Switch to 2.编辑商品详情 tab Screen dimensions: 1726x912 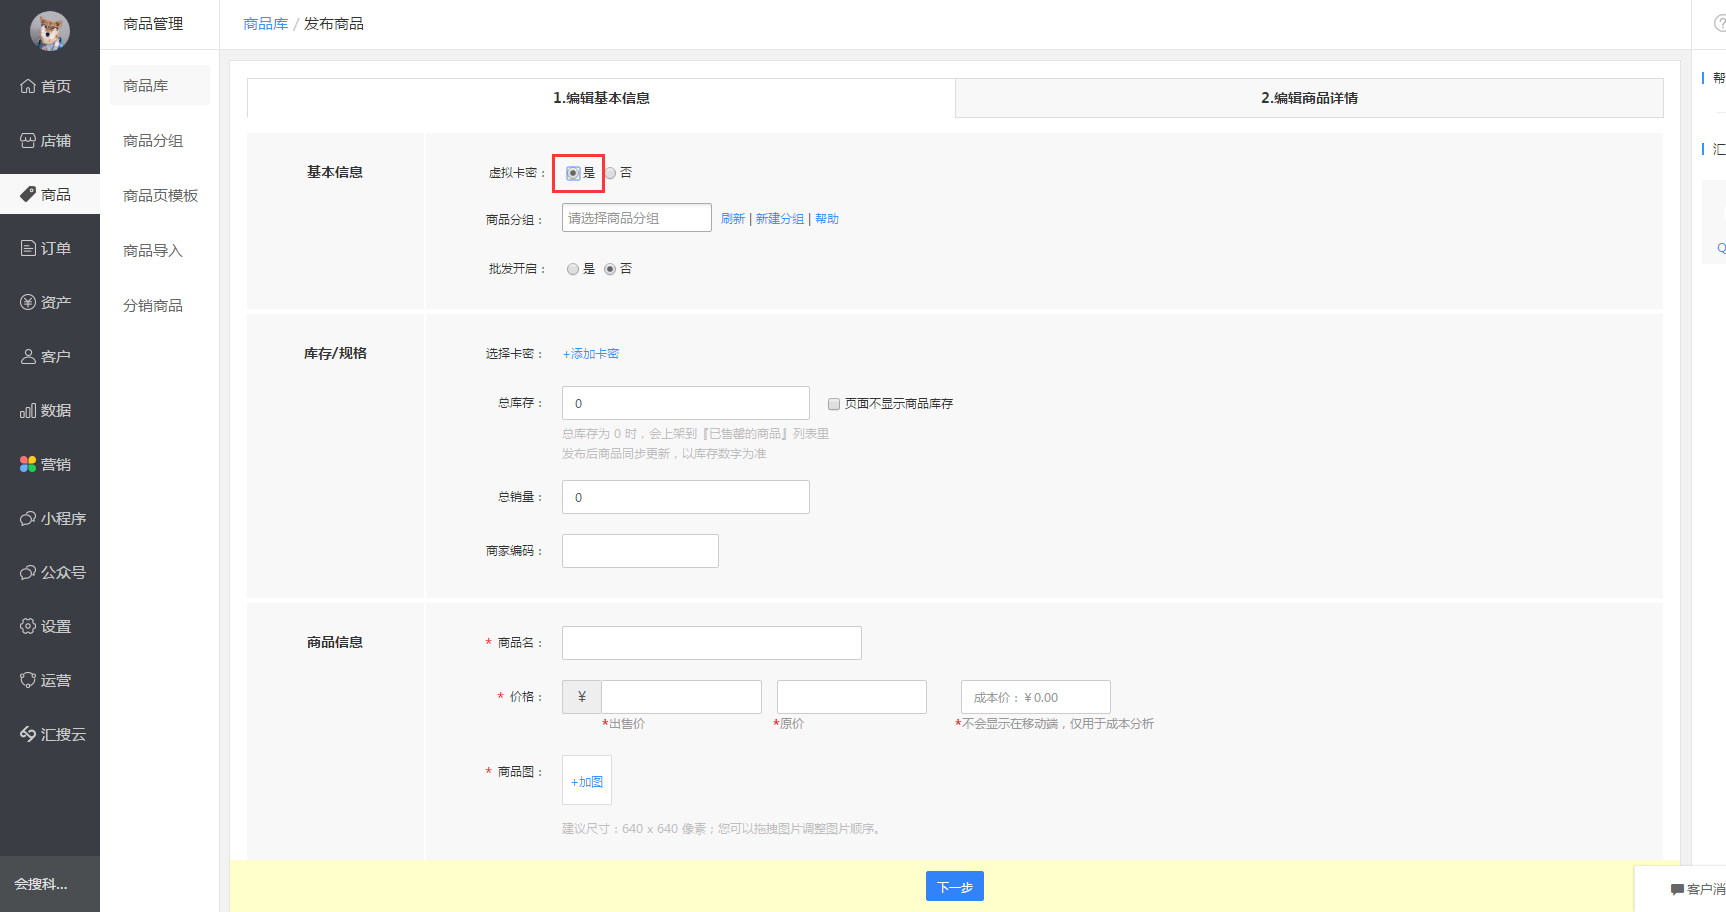pyautogui.click(x=1308, y=98)
